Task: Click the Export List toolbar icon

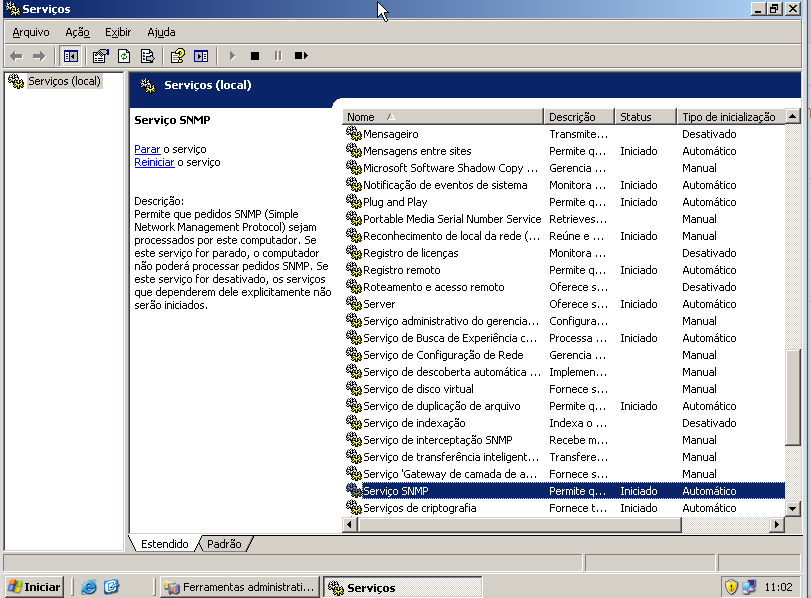Action: [146, 56]
